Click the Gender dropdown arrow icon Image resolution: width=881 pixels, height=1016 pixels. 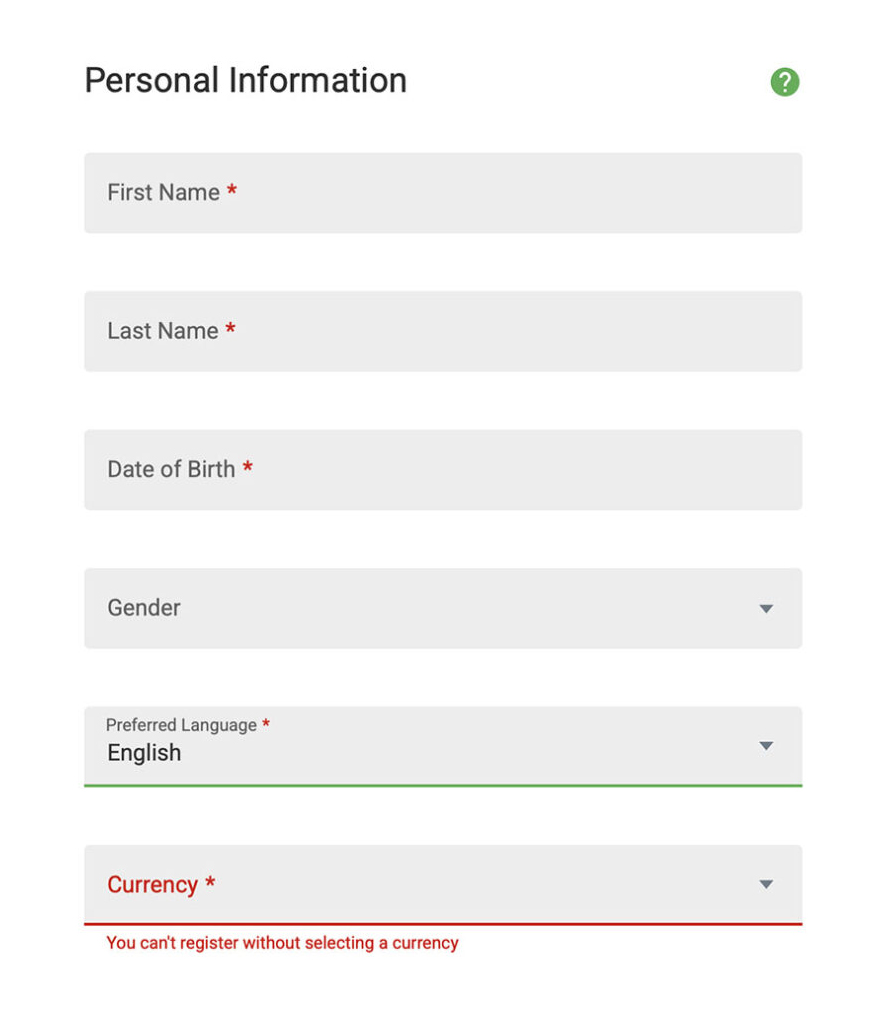[766, 608]
